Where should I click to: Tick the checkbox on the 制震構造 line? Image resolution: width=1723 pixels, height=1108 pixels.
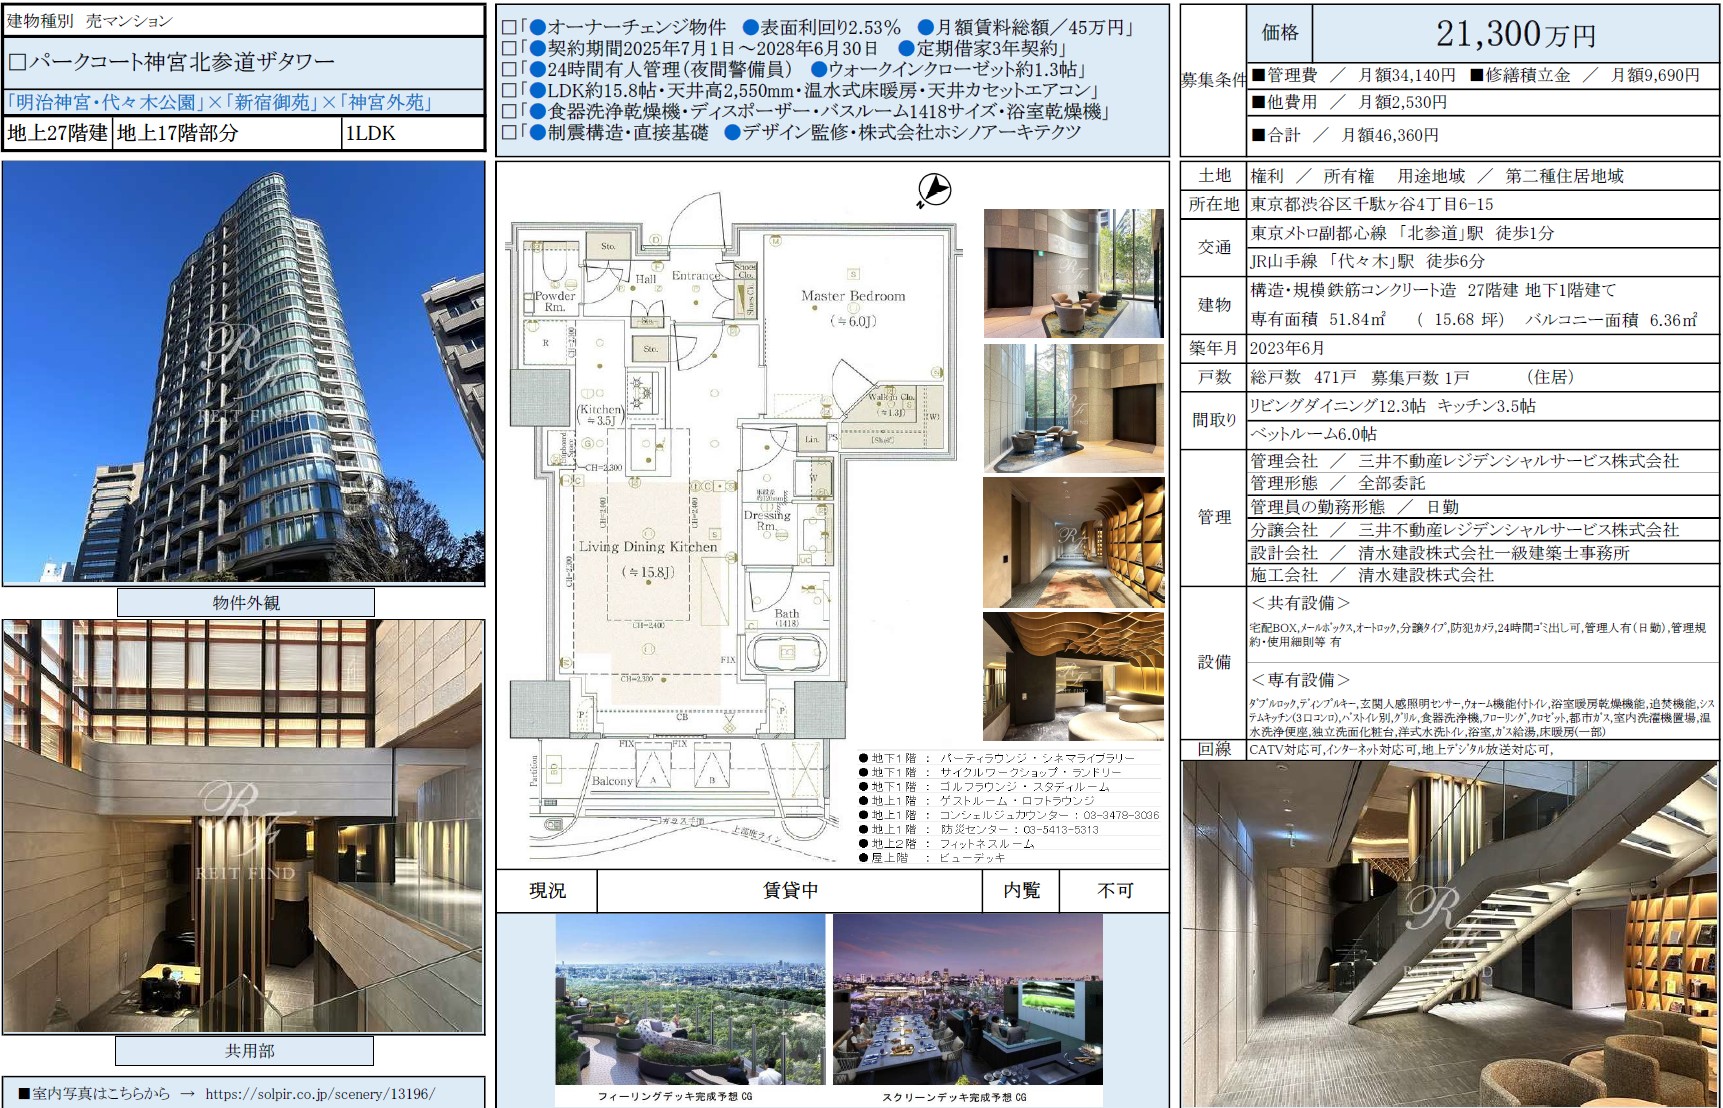[x=508, y=133]
